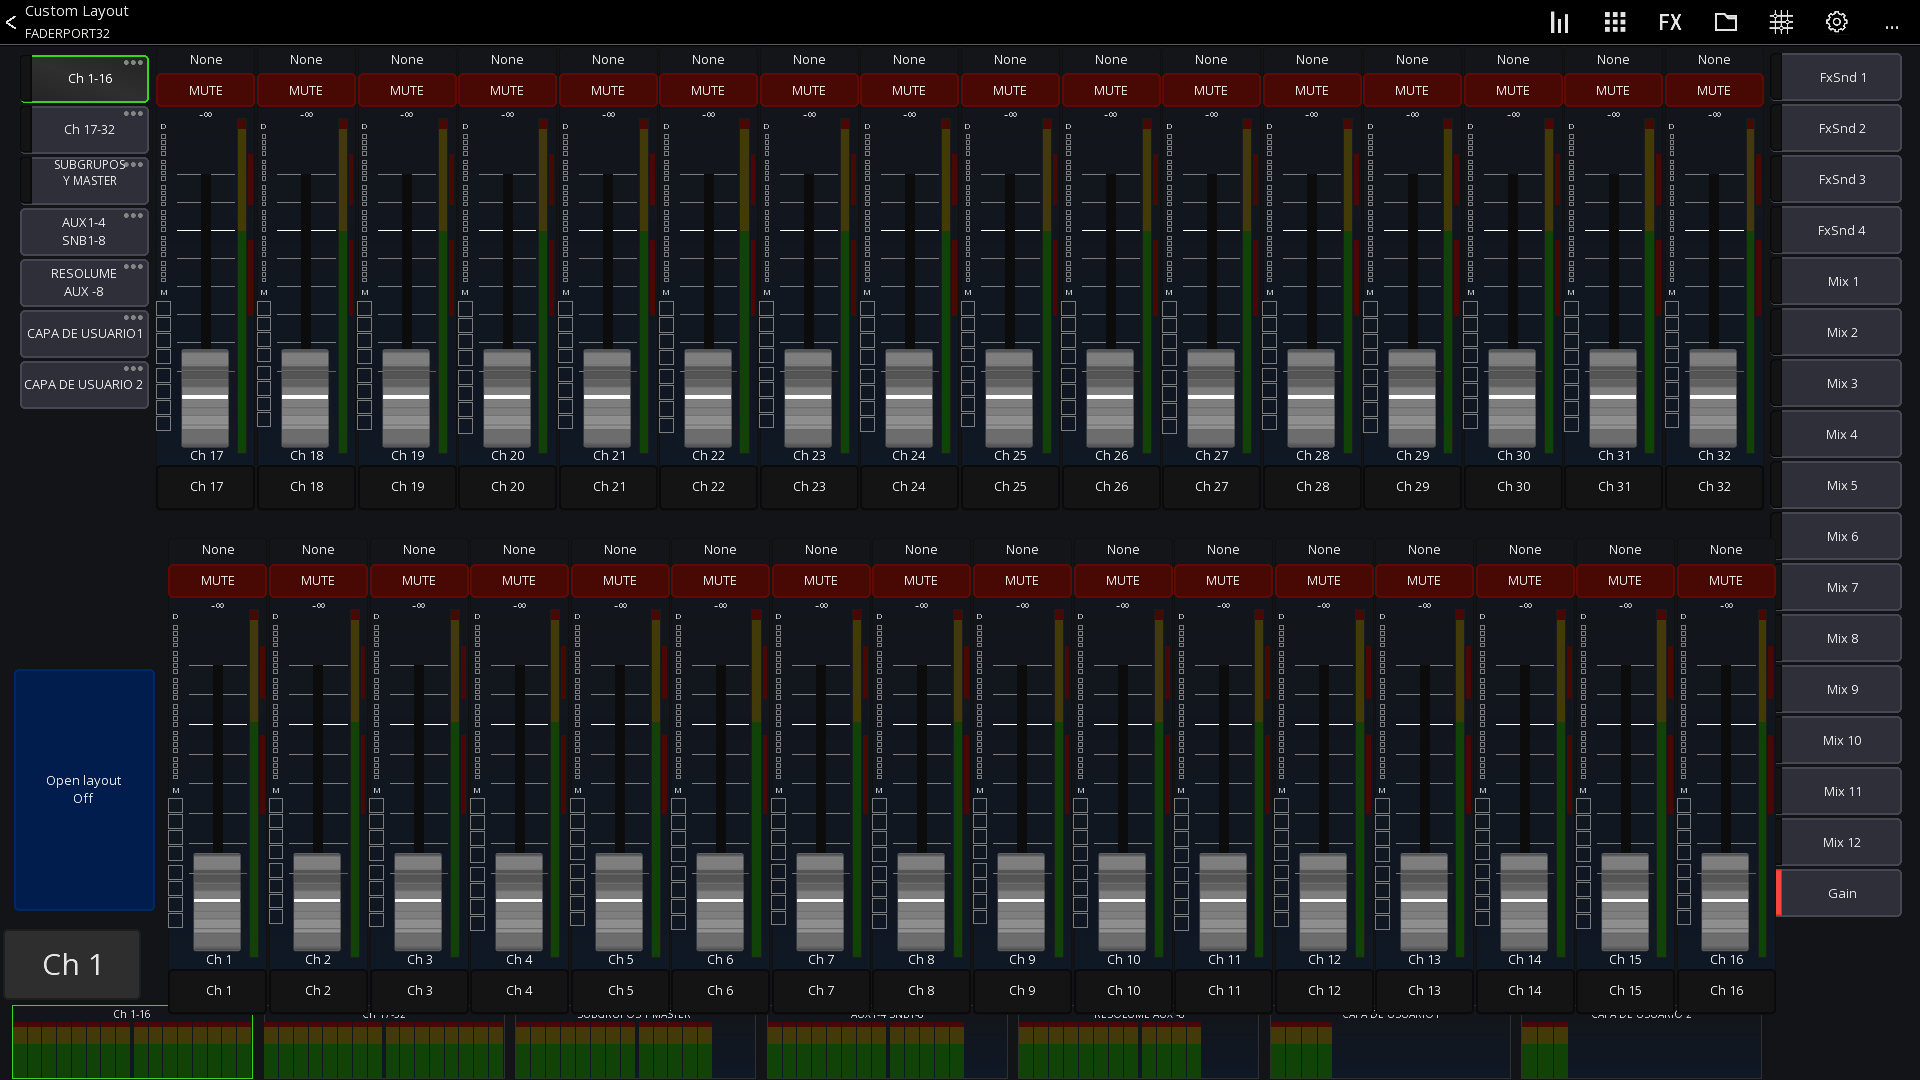Go back using the top-left arrow
Image resolution: width=1920 pixels, height=1080 pixels.
11,22
